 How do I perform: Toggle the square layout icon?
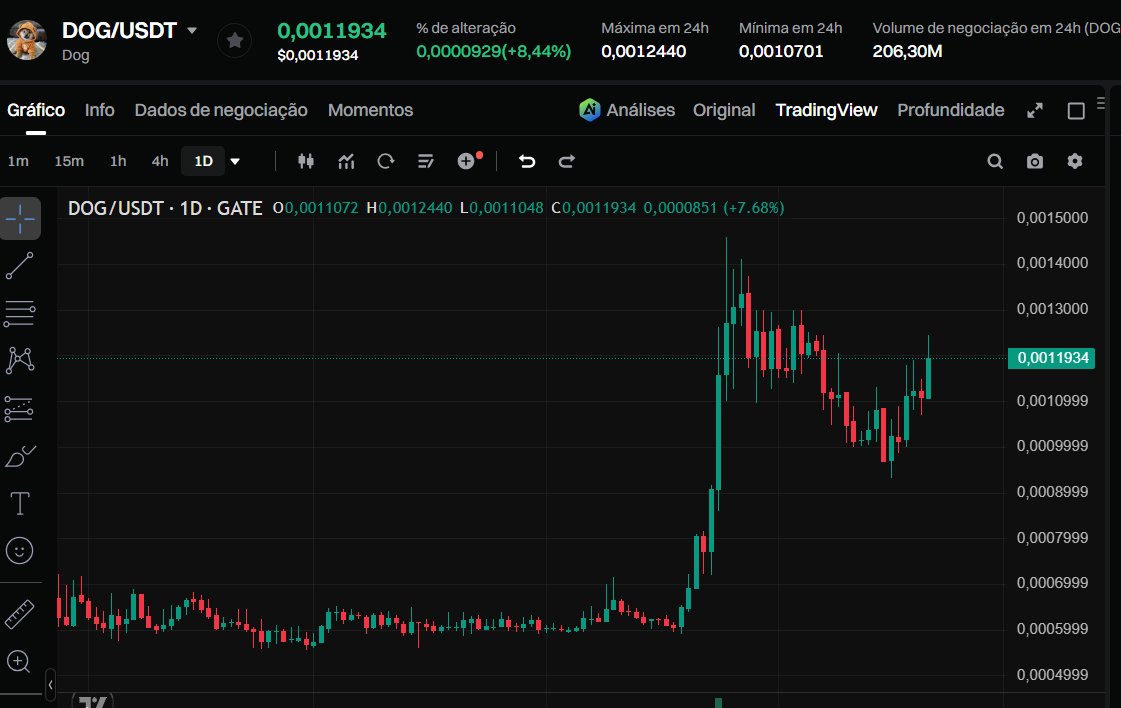[1076, 111]
